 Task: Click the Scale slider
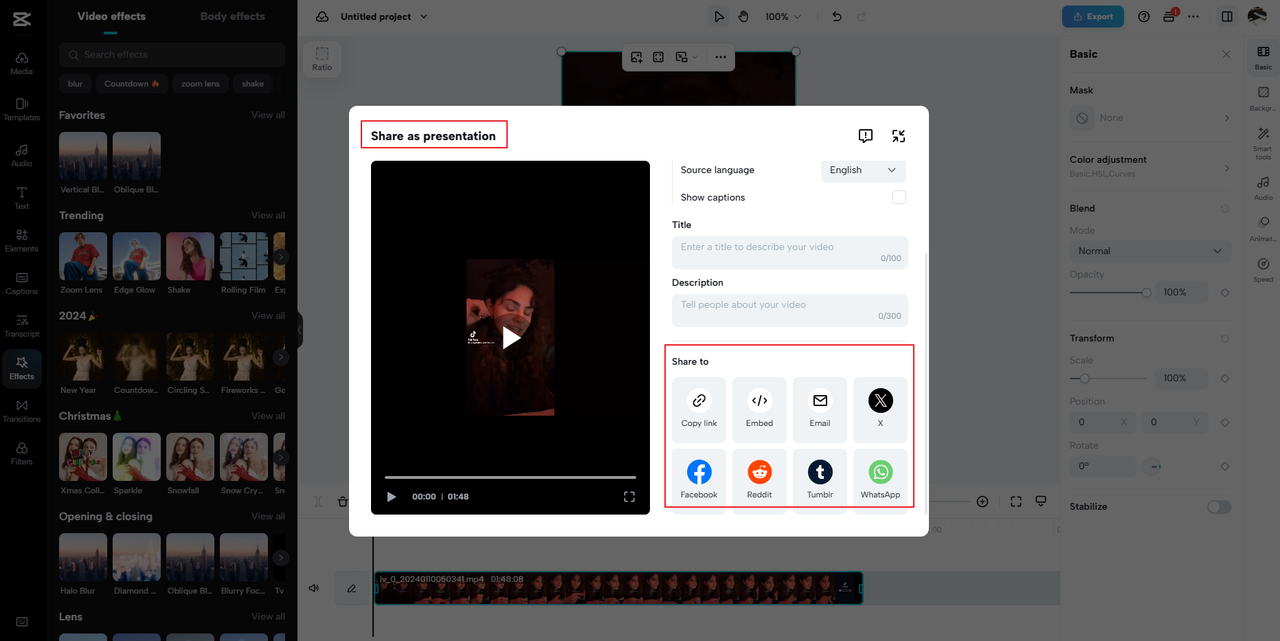pyautogui.click(x=1110, y=379)
